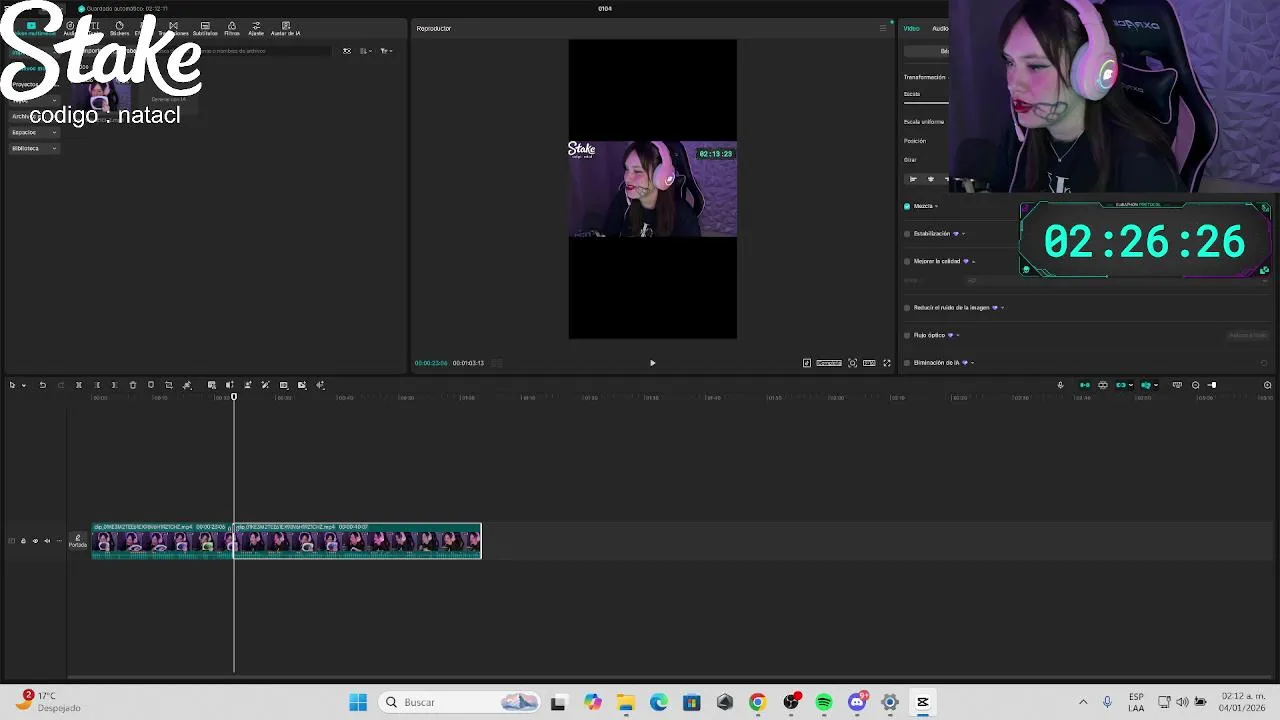The height and width of the screenshot is (720, 1280).
Task: Click the microphone voice-over record icon
Action: tap(1061, 385)
